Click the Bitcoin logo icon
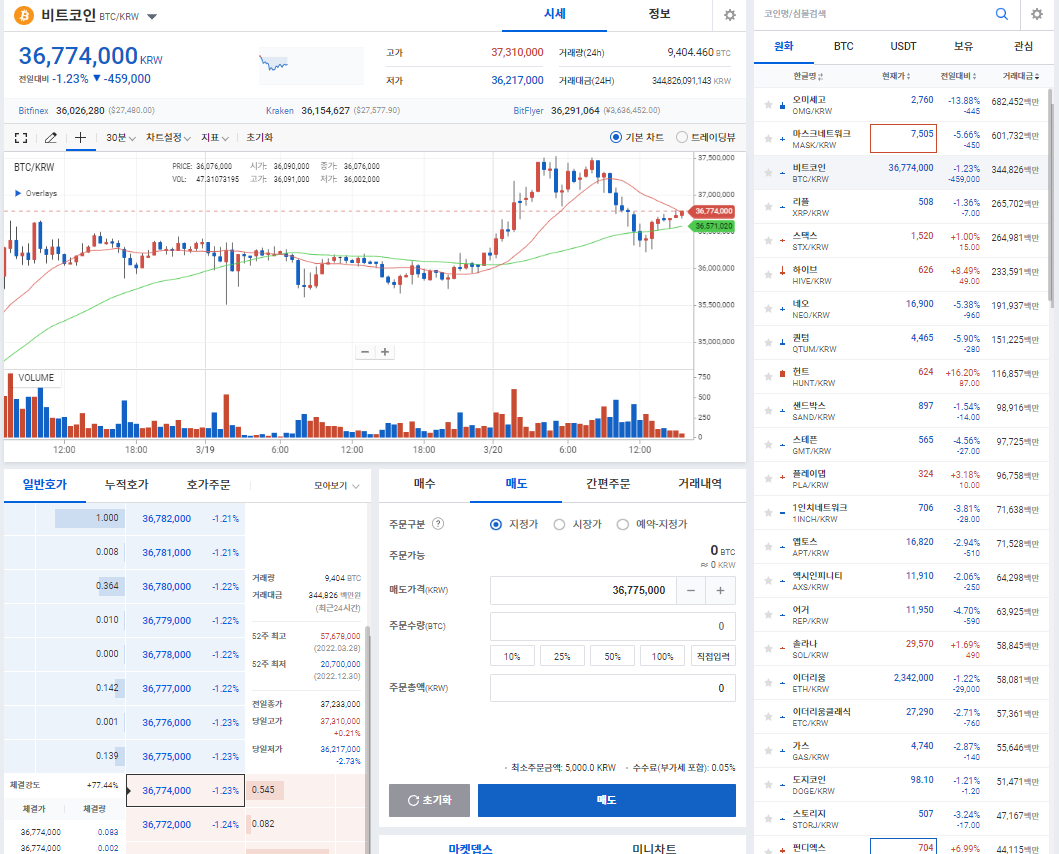The height and width of the screenshot is (854, 1059). [24, 15]
